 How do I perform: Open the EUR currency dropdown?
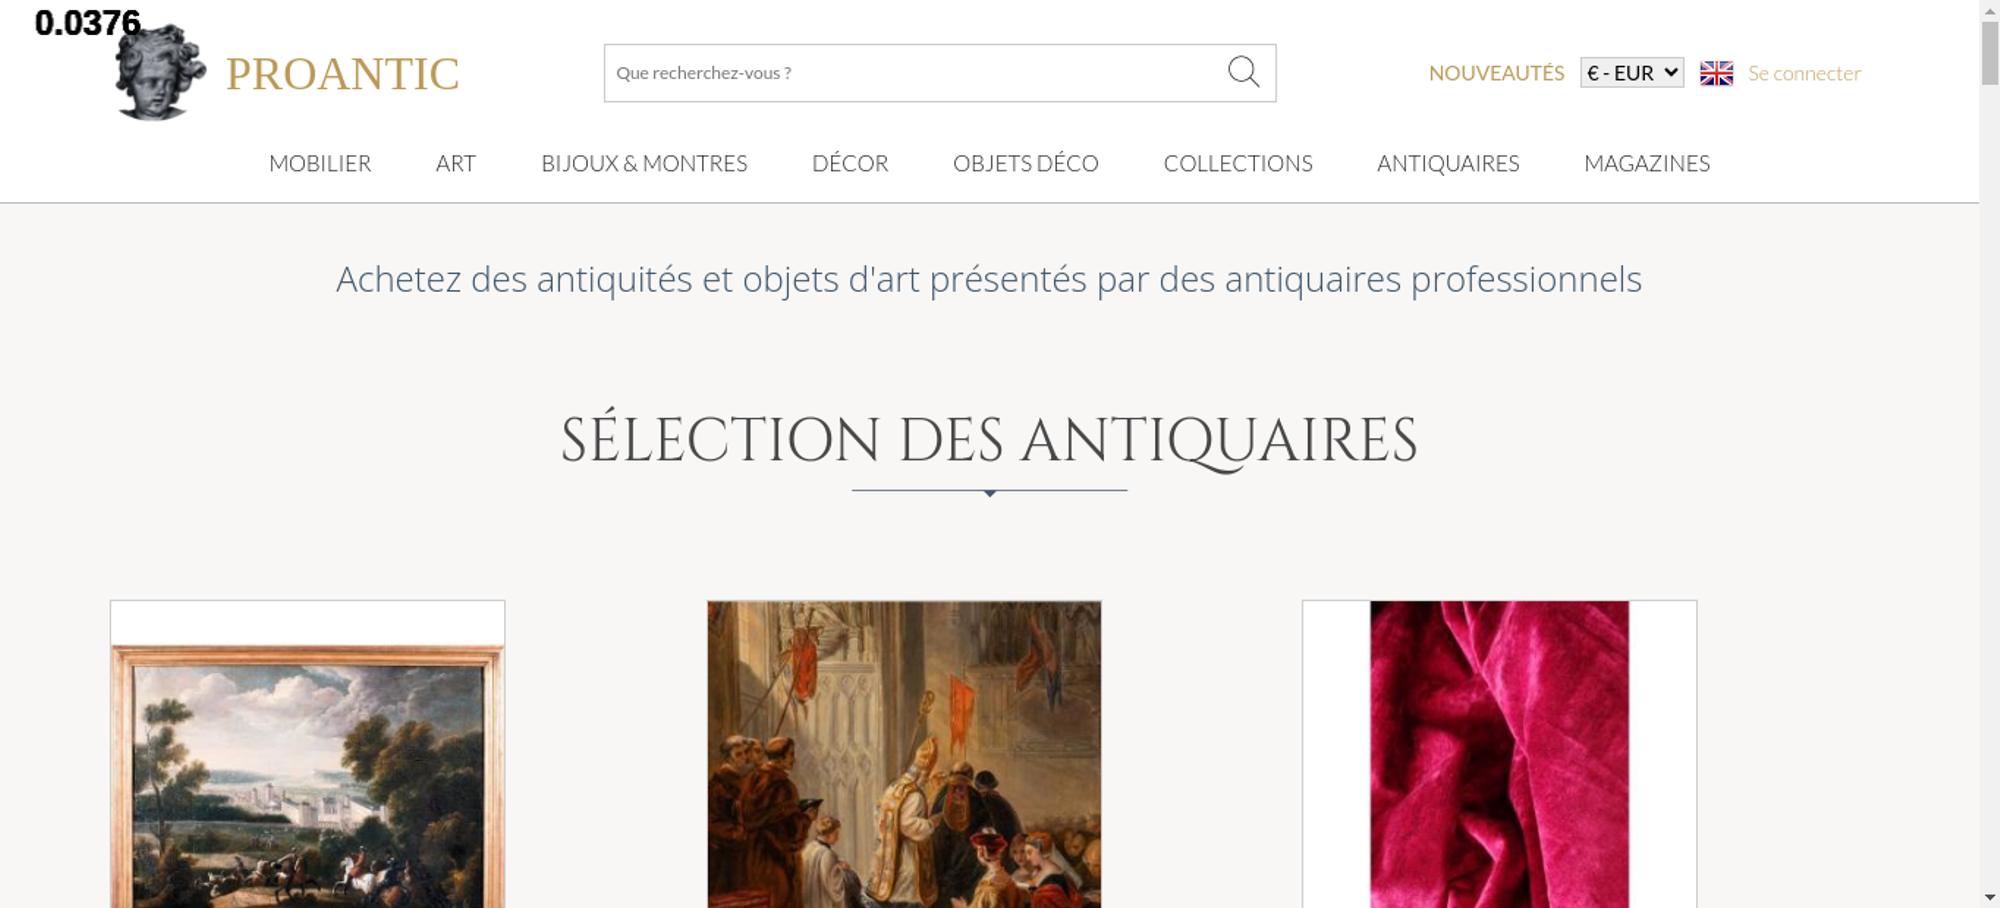tap(1631, 73)
